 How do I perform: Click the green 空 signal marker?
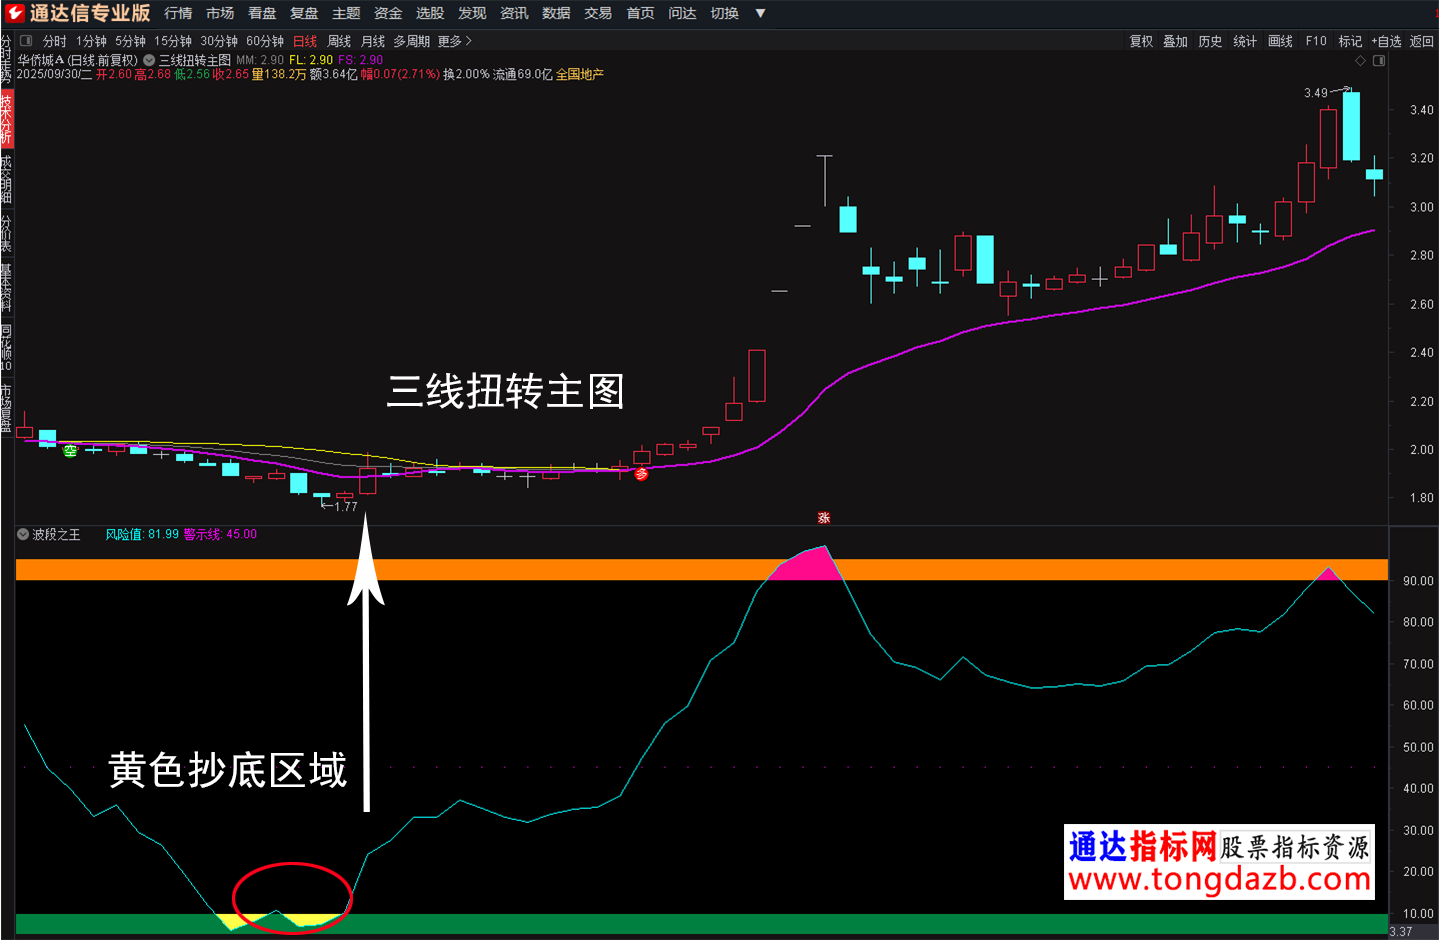(70, 451)
